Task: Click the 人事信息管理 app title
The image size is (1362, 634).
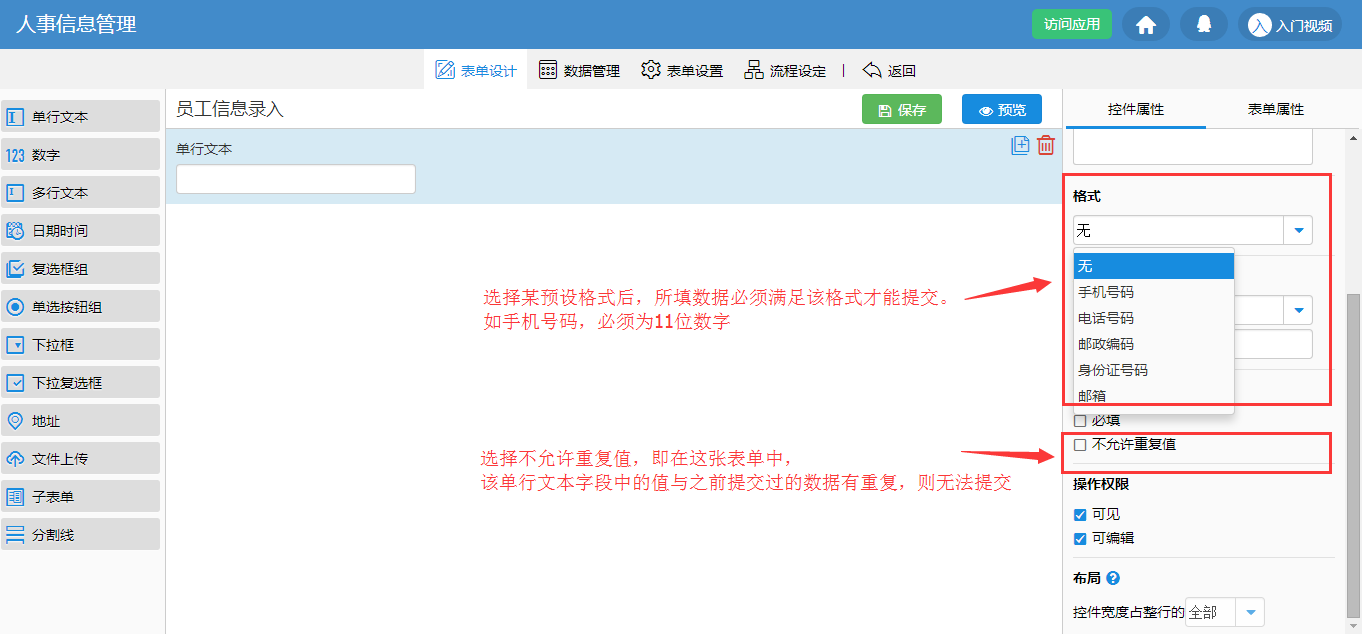Action: click(x=76, y=24)
